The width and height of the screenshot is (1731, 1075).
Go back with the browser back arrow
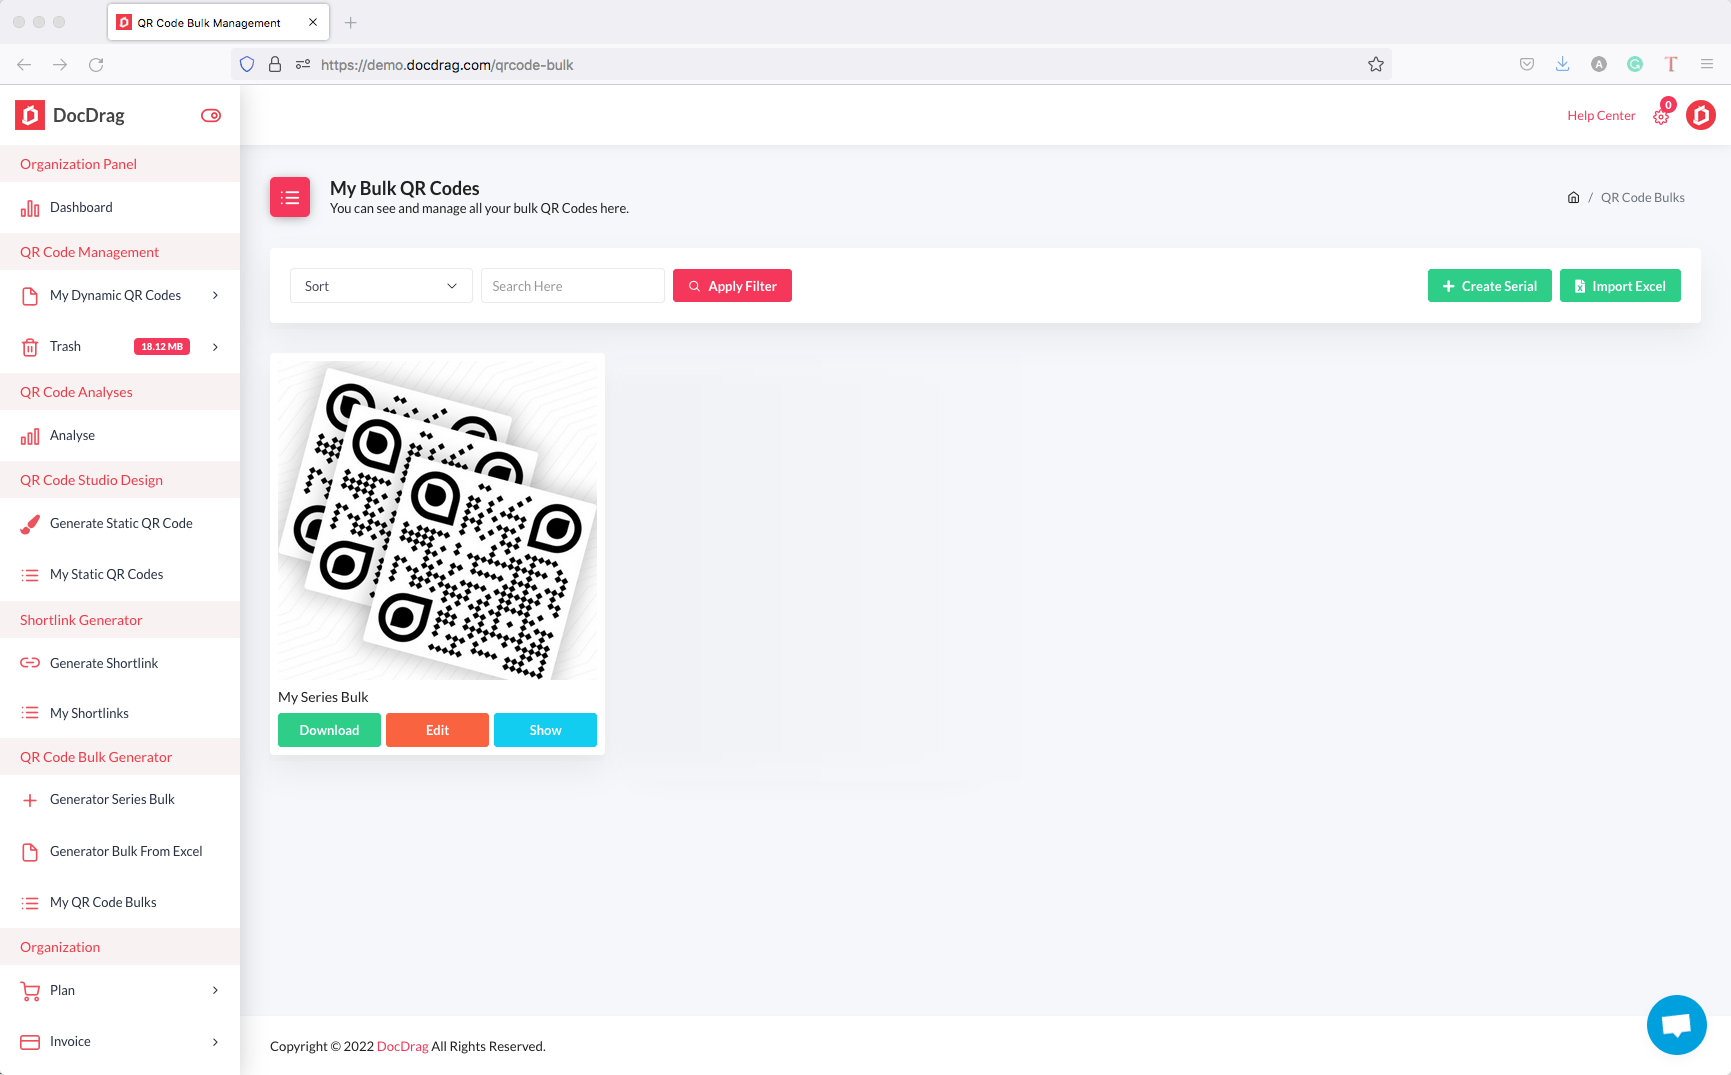pyautogui.click(x=24, y=65)
